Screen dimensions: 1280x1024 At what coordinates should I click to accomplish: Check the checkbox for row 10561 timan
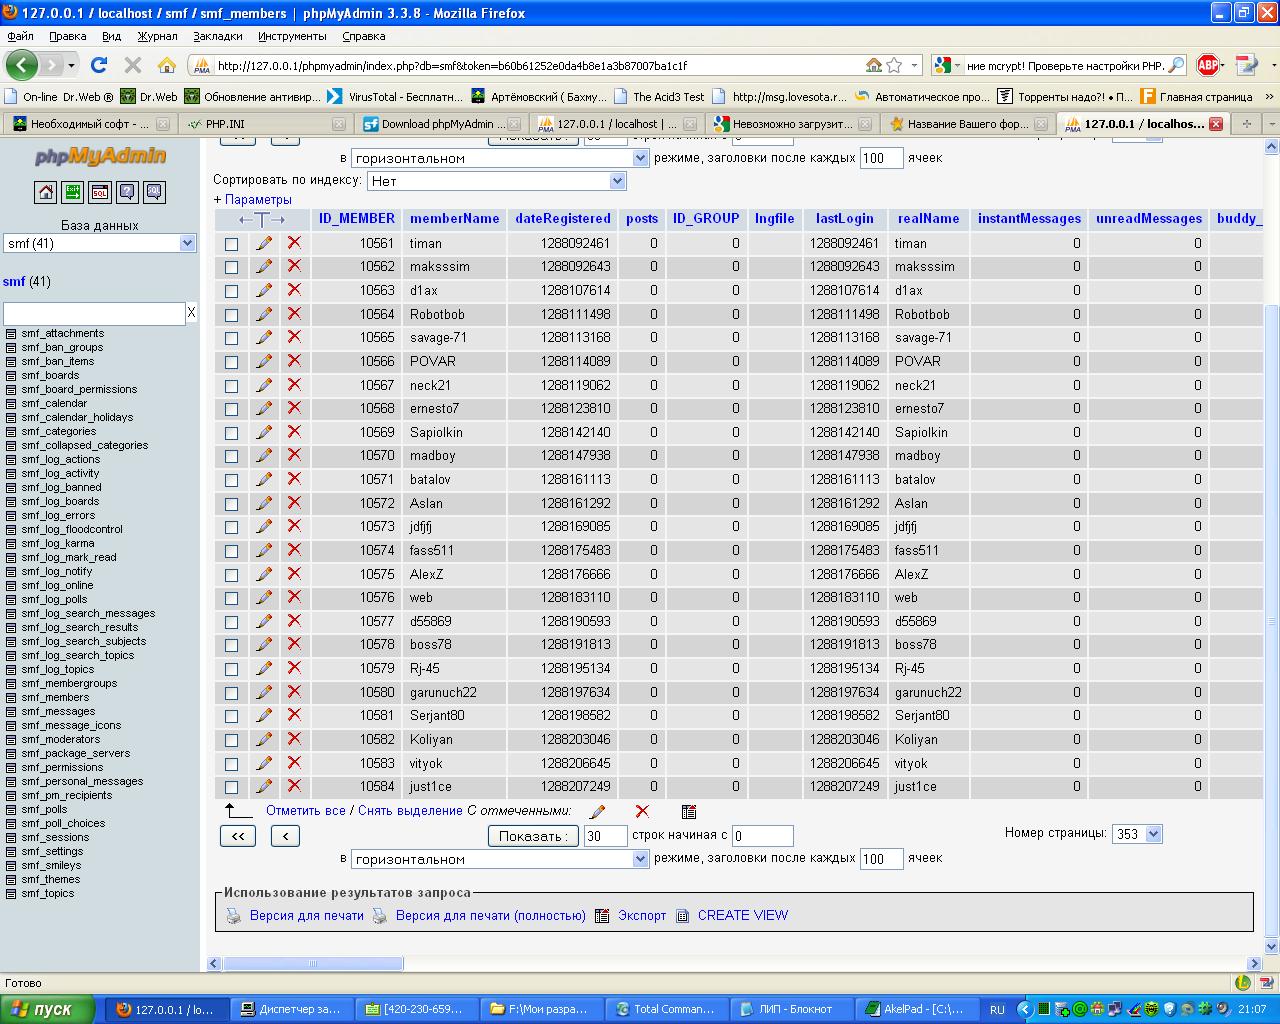click(232, 244)
